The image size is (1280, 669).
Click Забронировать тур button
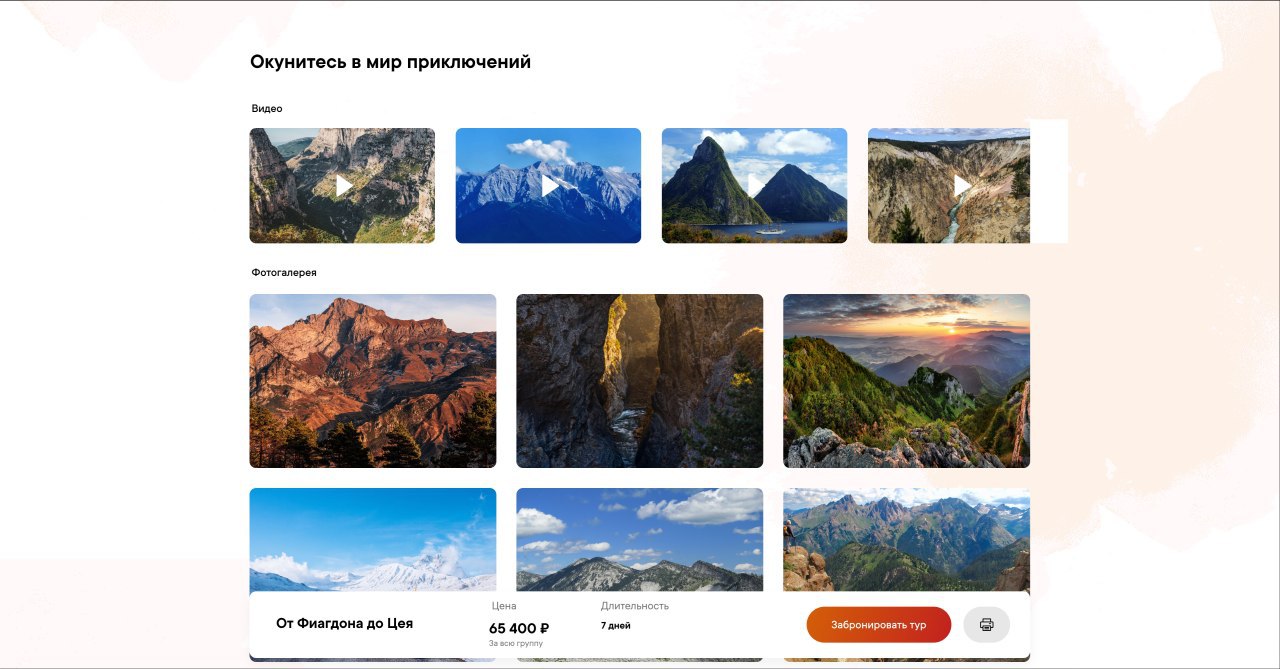coord(879,625)
